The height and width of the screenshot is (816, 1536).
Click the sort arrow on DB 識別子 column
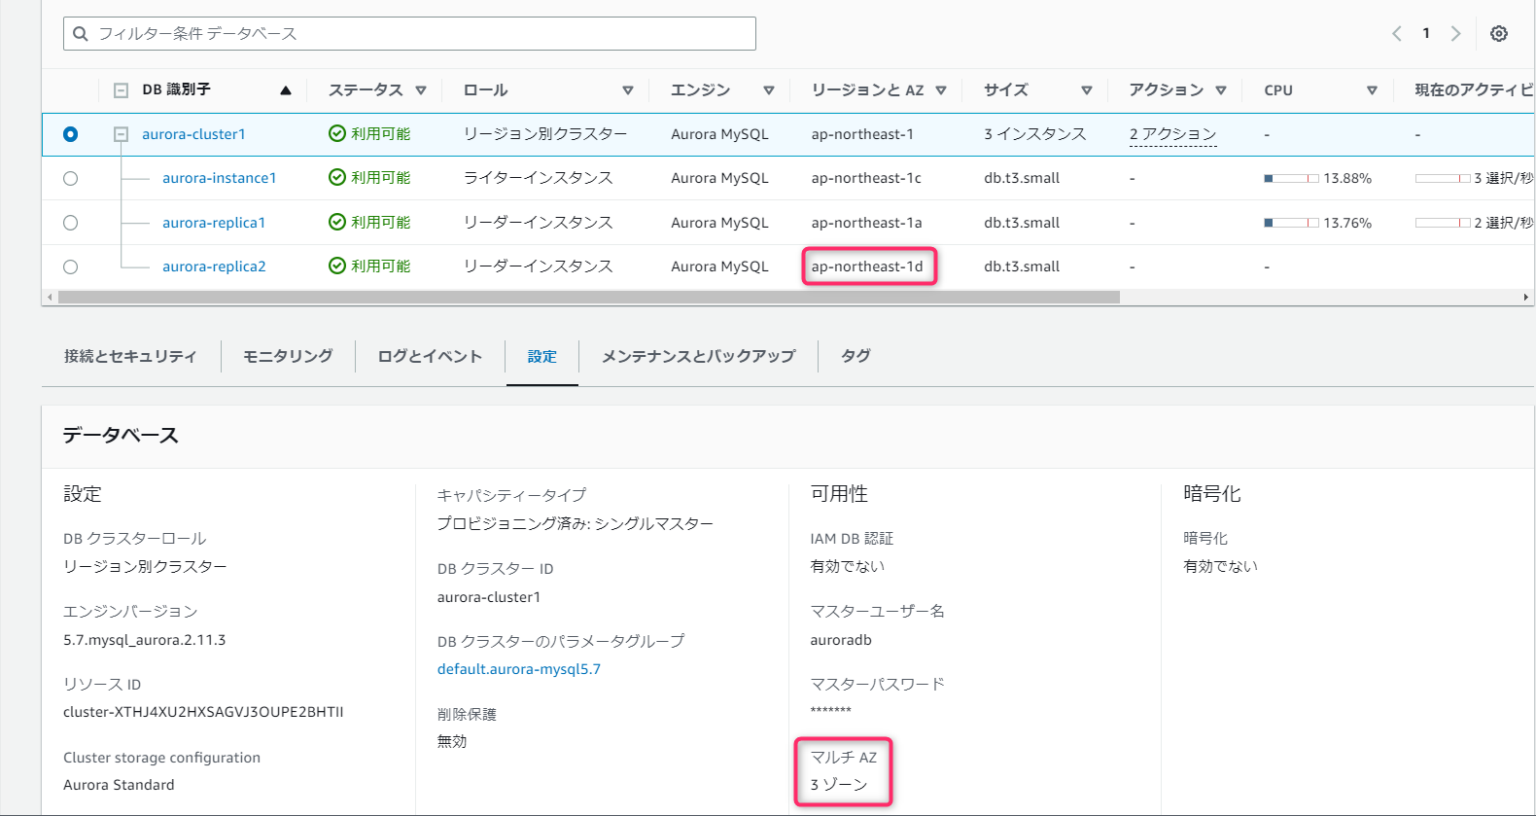(285, 89)
